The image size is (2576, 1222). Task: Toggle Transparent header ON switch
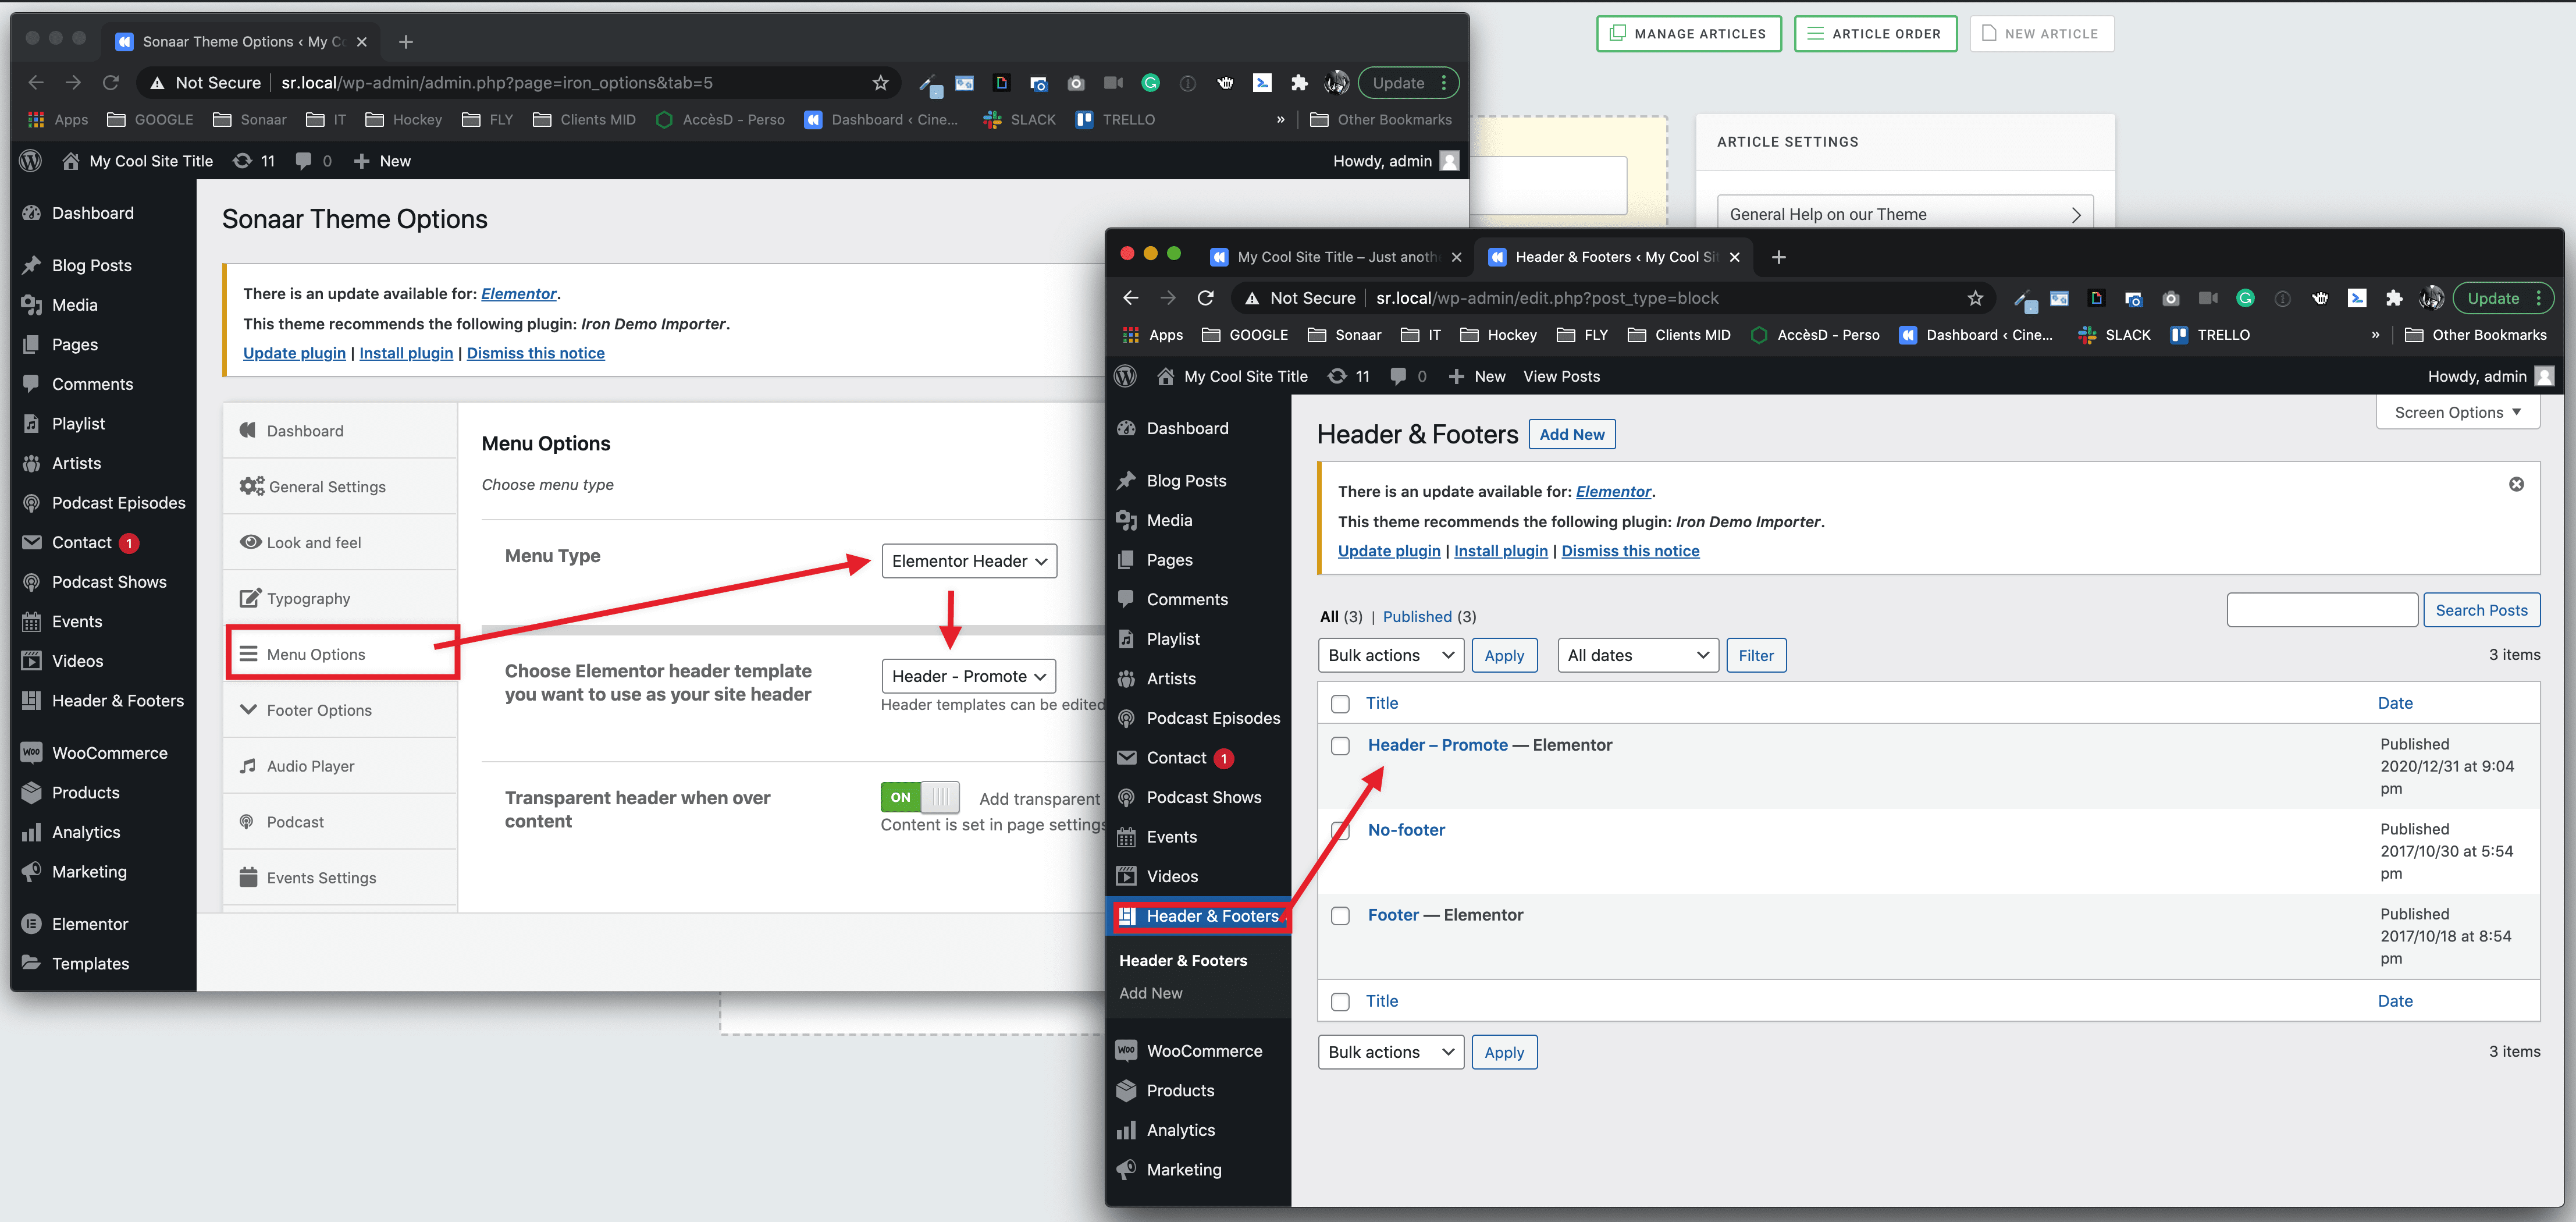(919, 797)
